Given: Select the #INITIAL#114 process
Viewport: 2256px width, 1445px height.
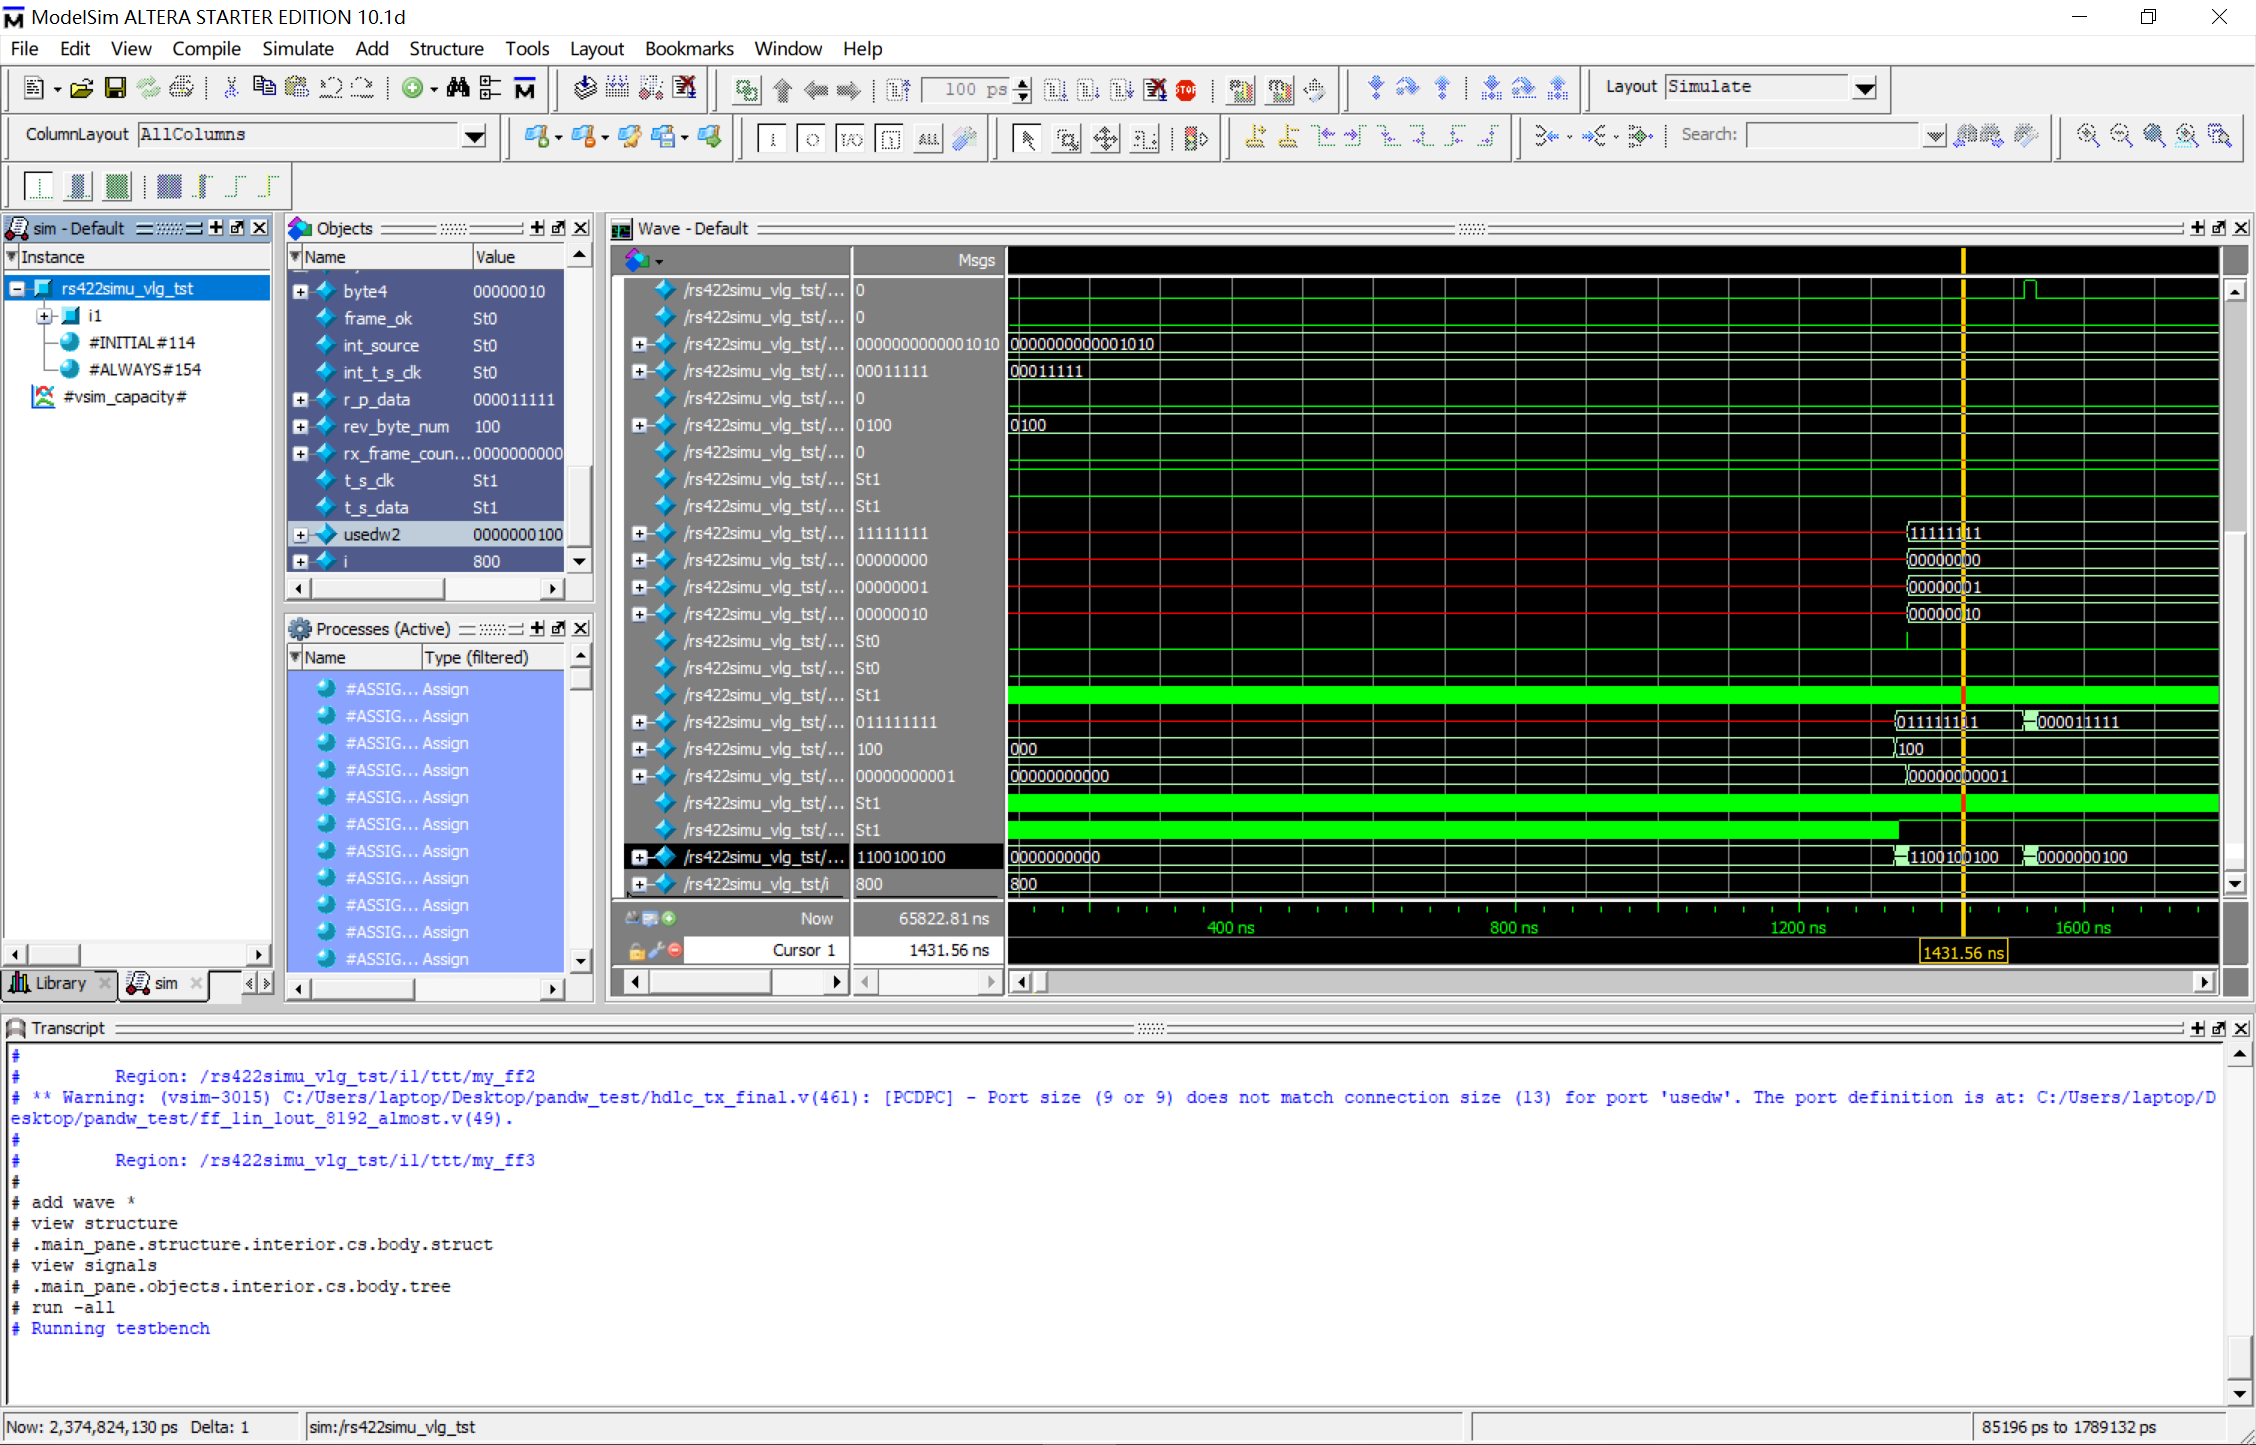Looking at the screenshot, I should [x=141, y=342].
